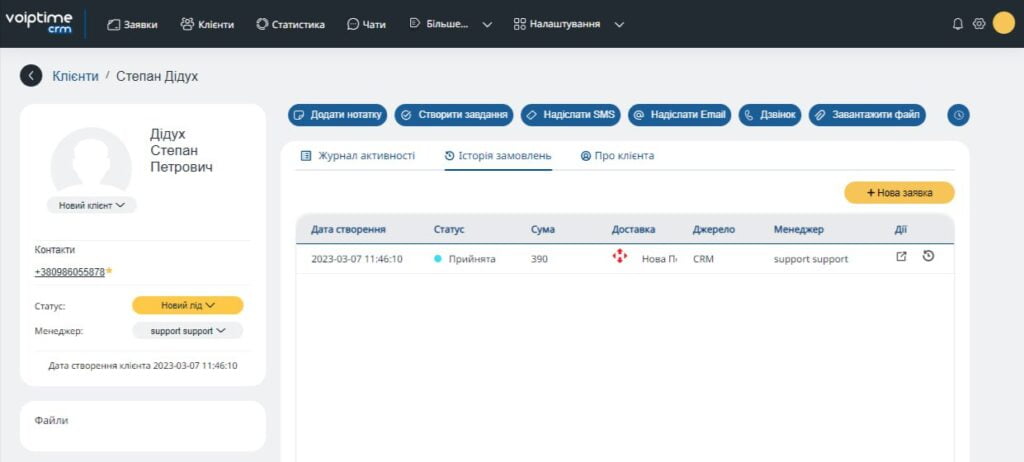1024x462 pixels.
Task: Click the Степан Дідух breadcrumb text
Action: coord(157,76)
